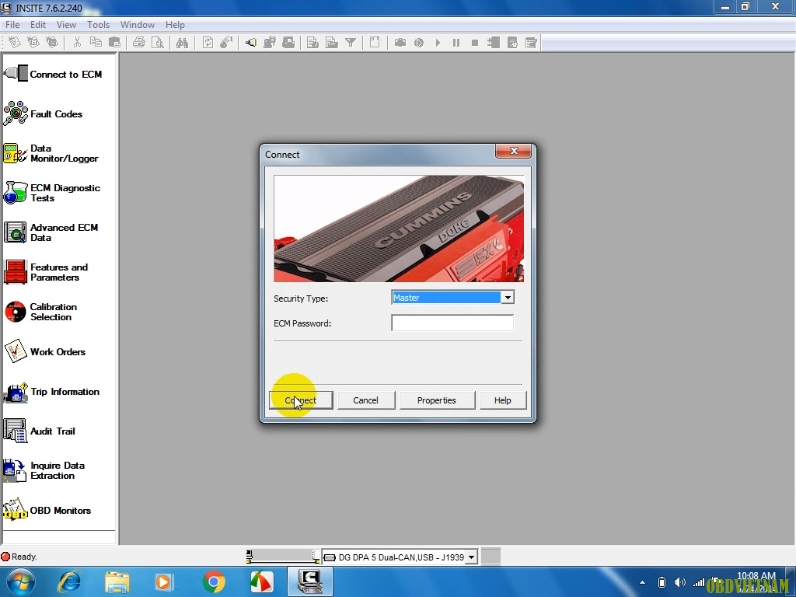Open Inquire Data Extraction
This screenshot has width=796, height=597.
coord(44,471)
